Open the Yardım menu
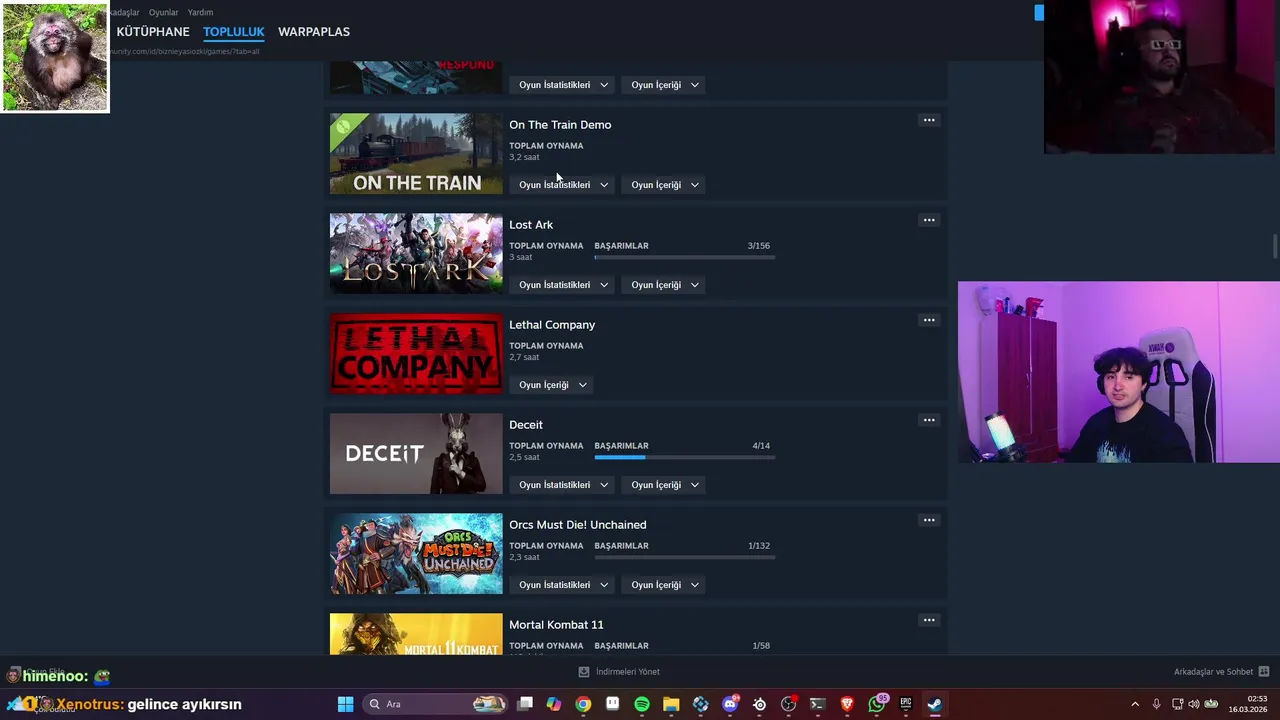The height and width of the screenshot is (720, 1280). click(x=200, y=12)
